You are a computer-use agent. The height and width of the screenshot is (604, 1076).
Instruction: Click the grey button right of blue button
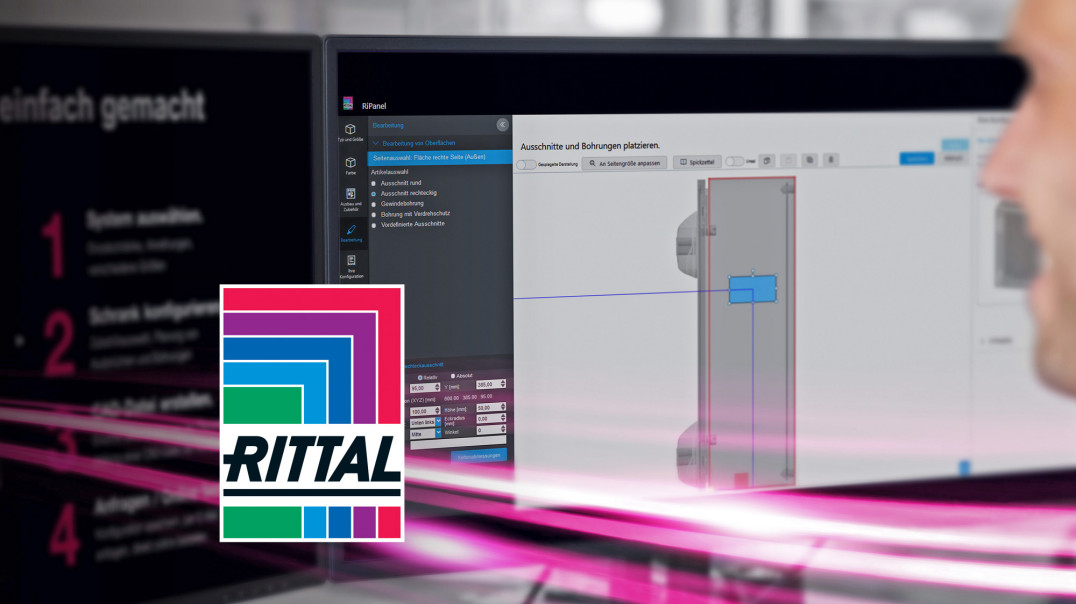click(x=953, y=158)
